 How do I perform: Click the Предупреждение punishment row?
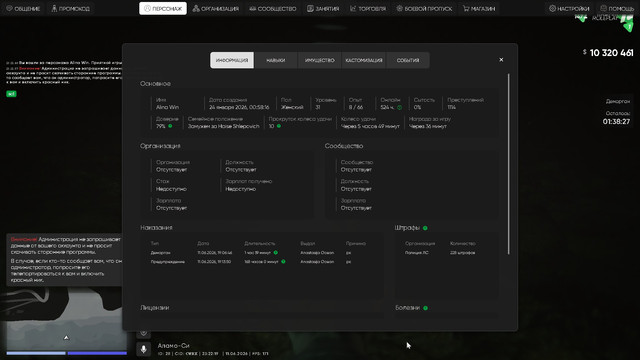261,262
